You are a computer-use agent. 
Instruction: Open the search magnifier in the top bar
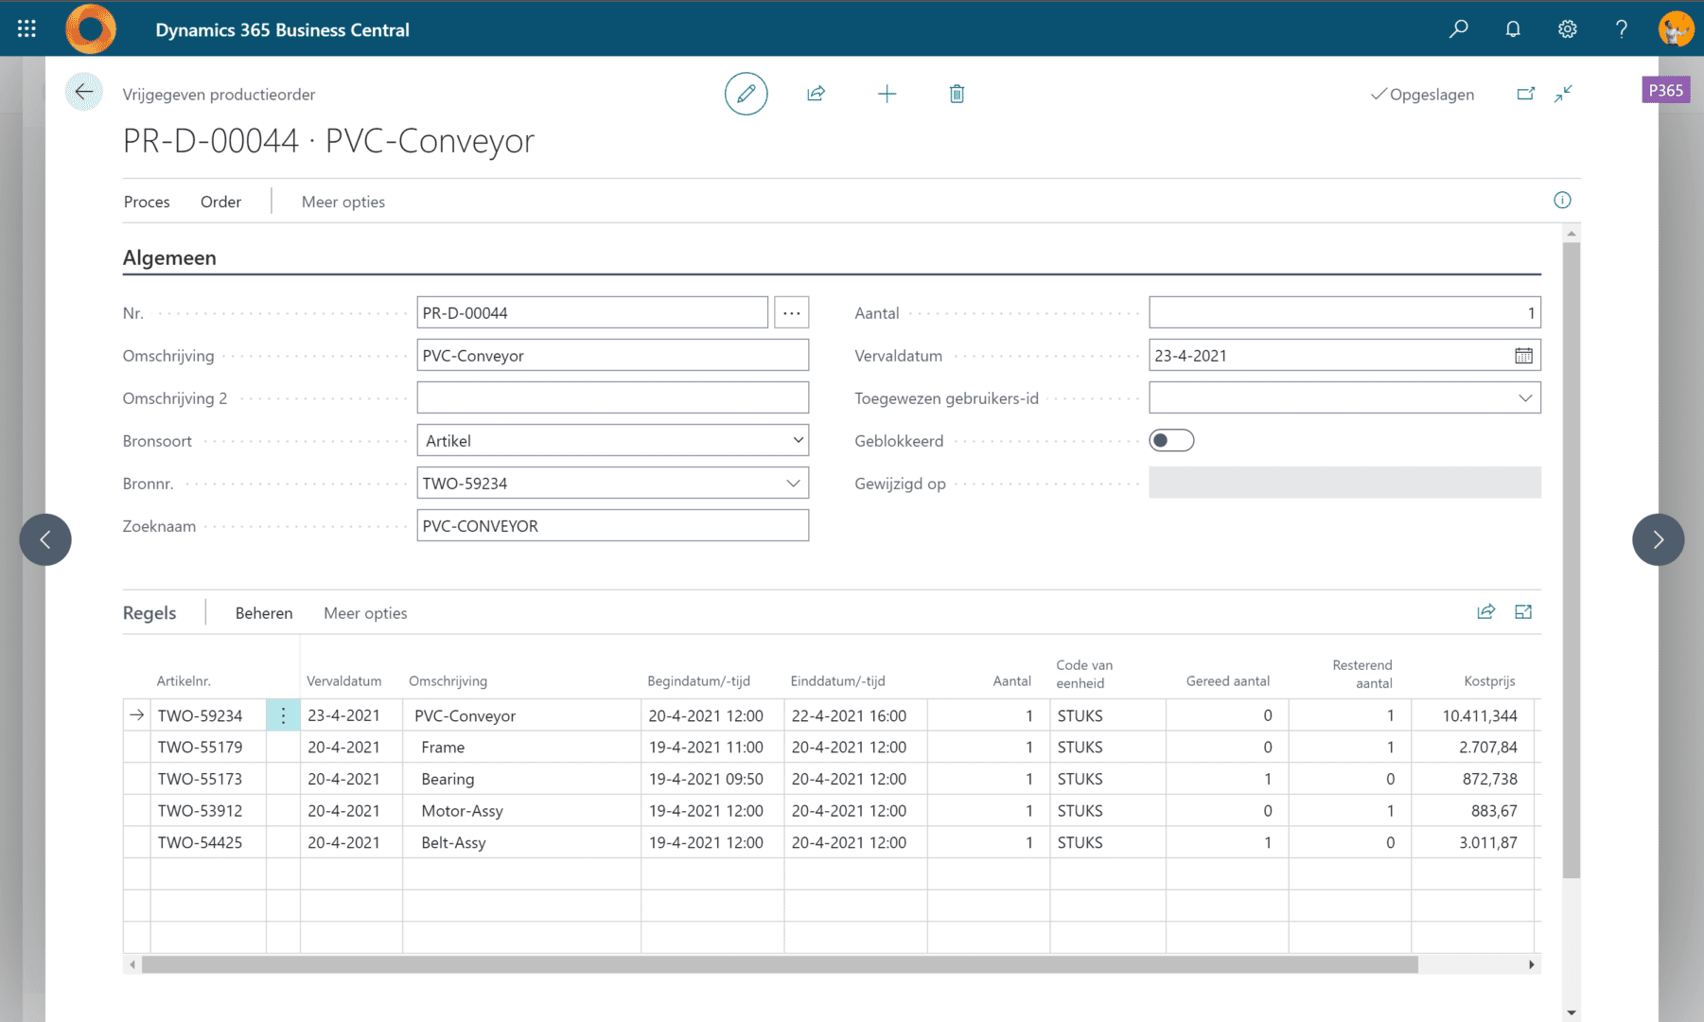1459,29
